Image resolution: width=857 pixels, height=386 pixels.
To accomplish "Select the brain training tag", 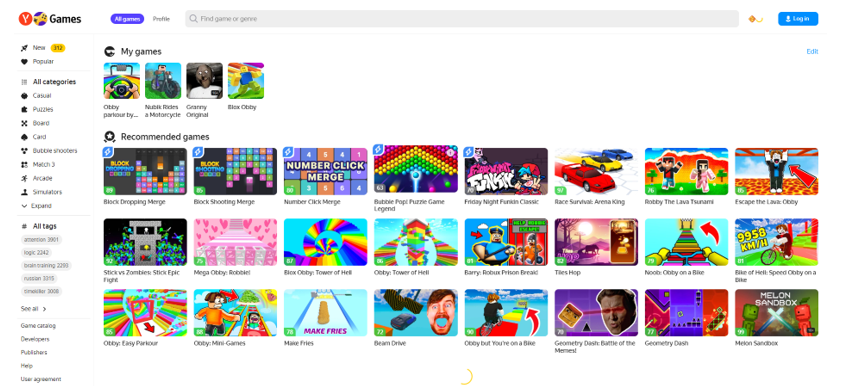I will tap(46, 266).
